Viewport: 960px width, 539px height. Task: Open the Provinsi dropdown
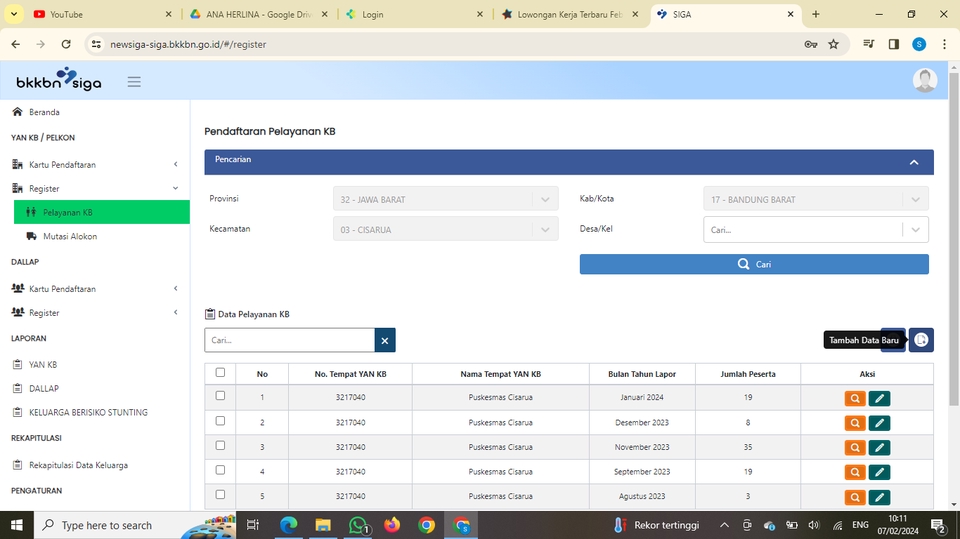pyautogui.click(x=446, y=199)
